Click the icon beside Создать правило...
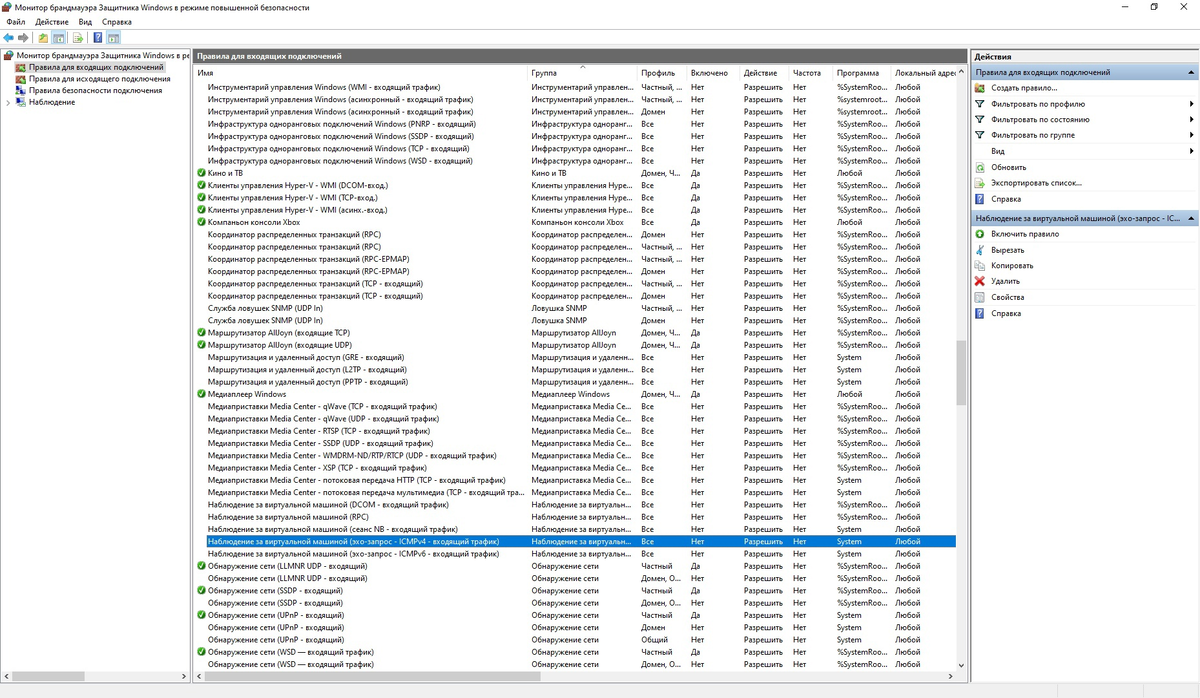 coord(981,88)
